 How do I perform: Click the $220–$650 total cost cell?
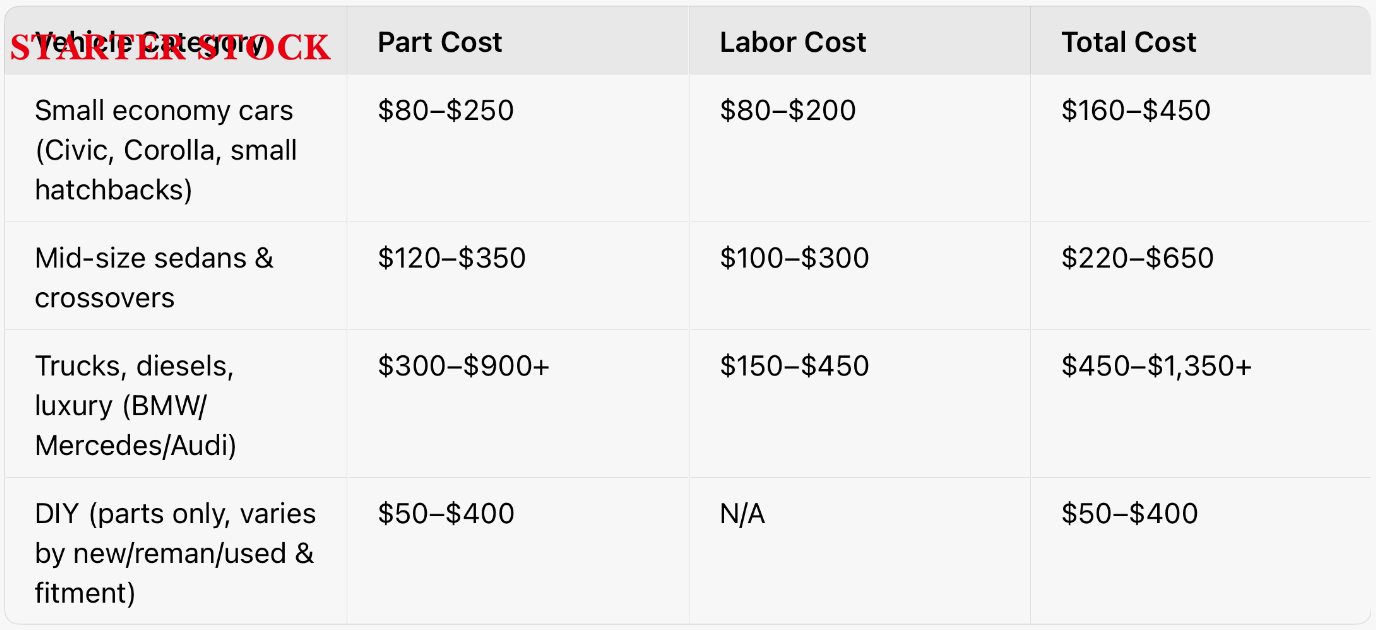tap(1137, 258)
